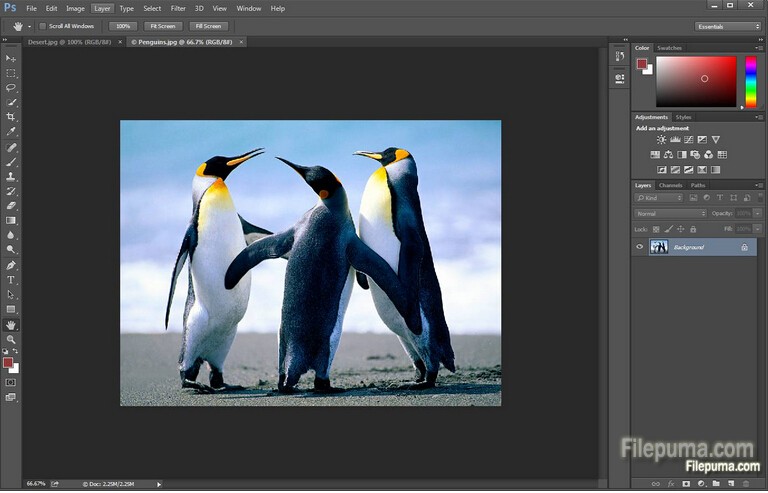Viewport: 768px width, 493px height.
Task: Click the Brightness/Contrast adjustment icon
Action: [661, 140]
